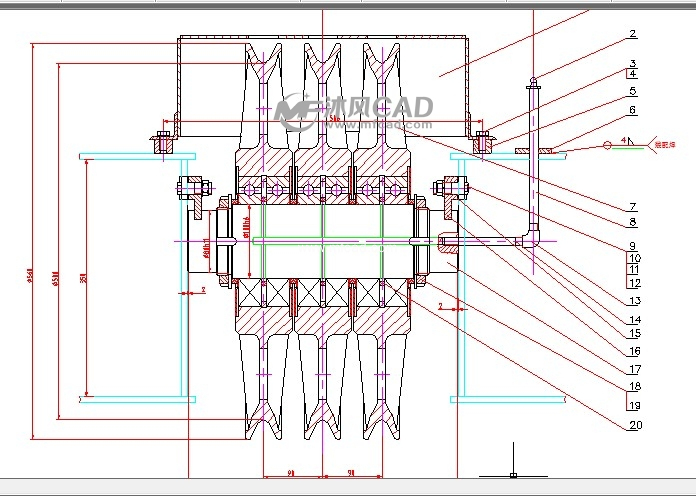Click the UCS origin marker at bottom

click(513, 474)
